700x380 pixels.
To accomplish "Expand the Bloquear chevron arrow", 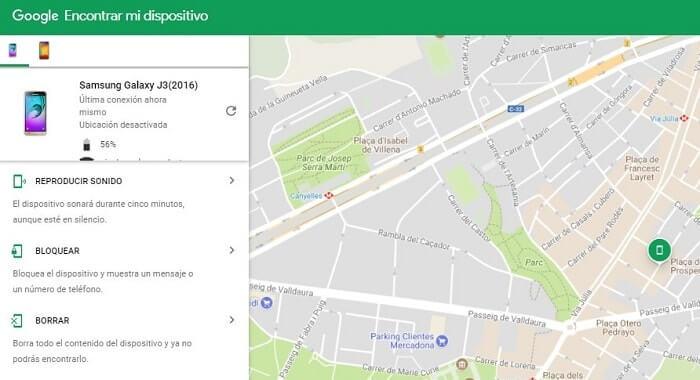I will coord(232,250).
